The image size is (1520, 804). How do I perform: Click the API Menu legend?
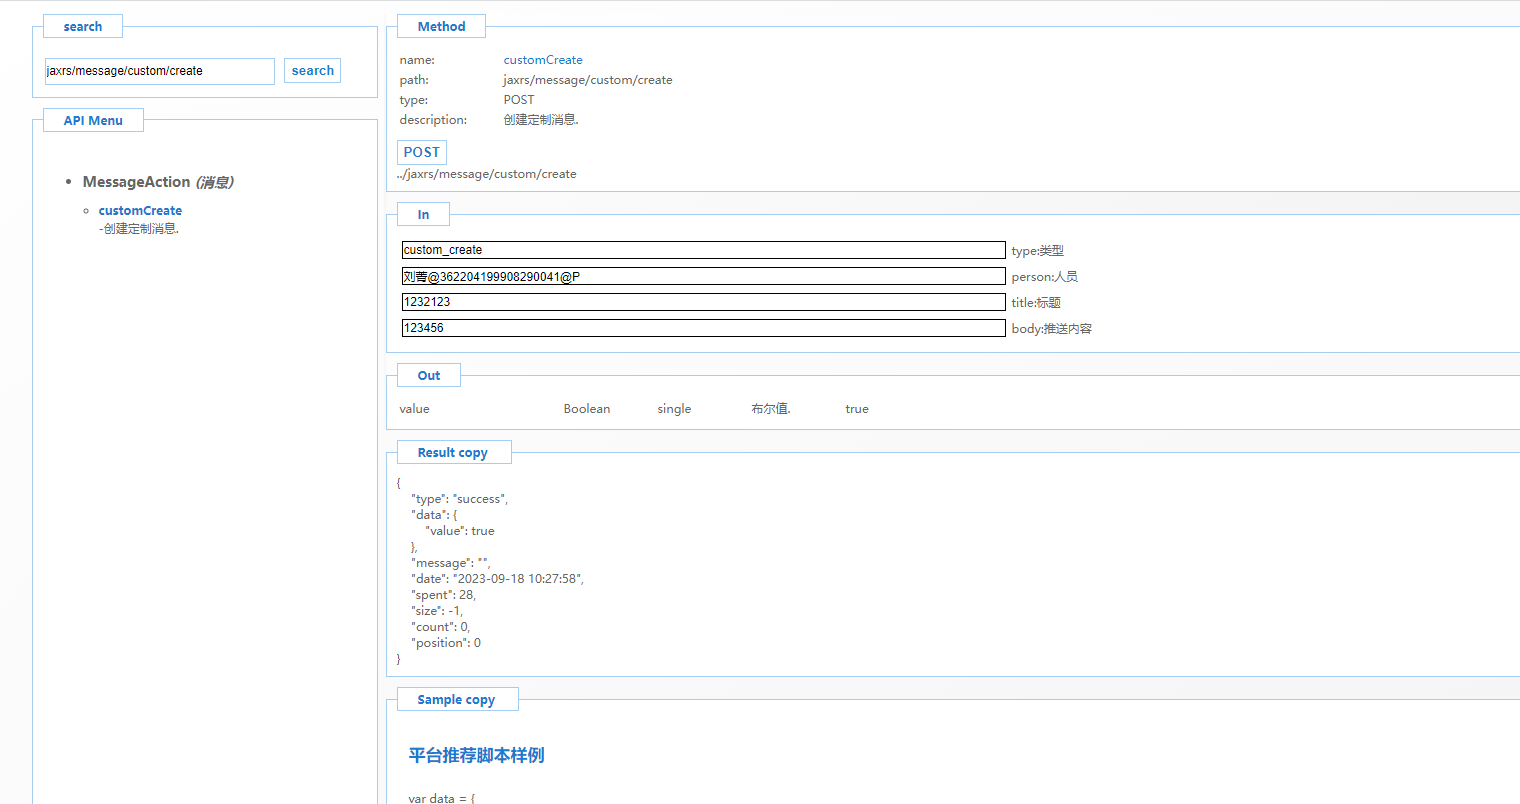point(93,121)
